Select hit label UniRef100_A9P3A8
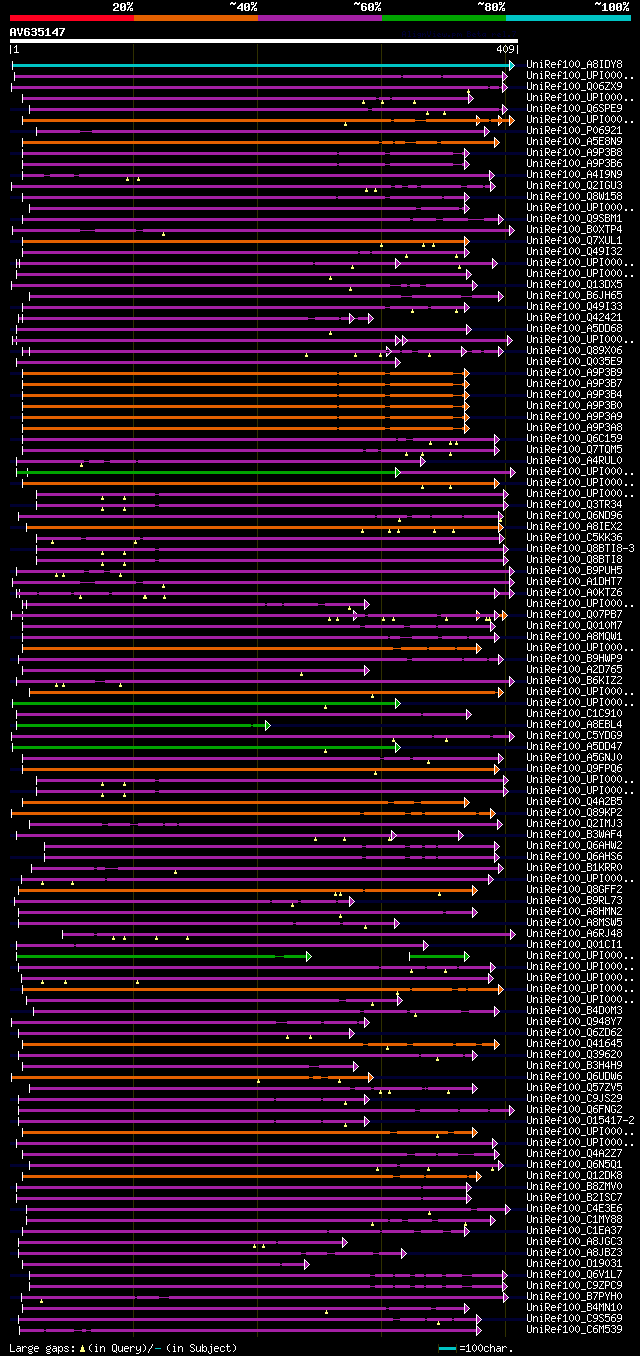 coord(576,428)
